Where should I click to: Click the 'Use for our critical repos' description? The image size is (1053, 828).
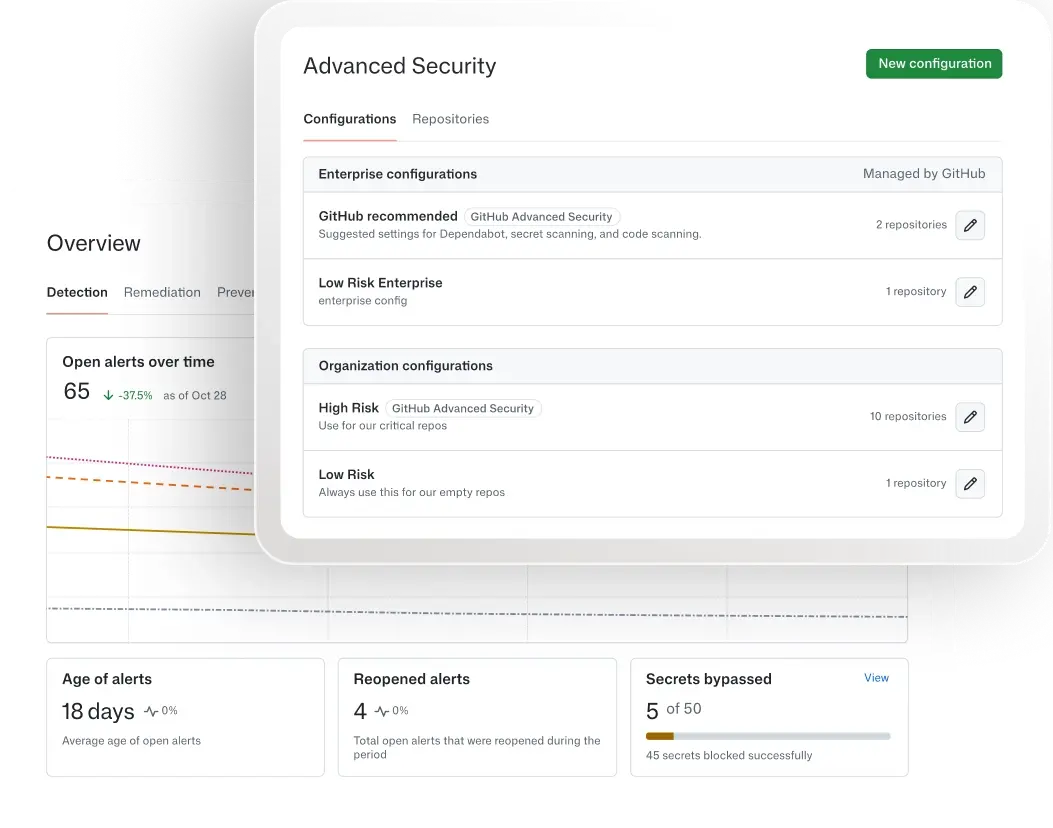click(383, 426)
